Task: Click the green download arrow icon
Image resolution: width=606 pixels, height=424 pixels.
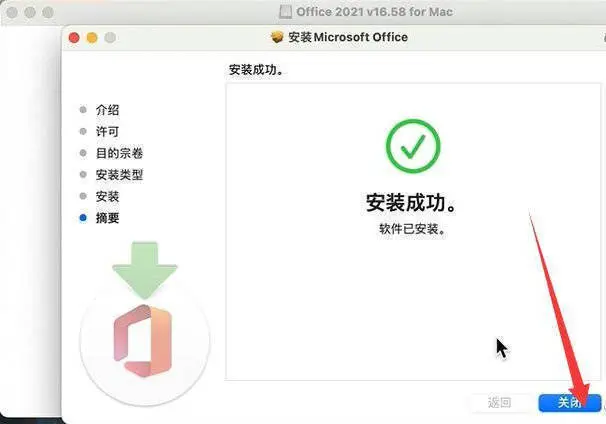Action: (145, 270)
